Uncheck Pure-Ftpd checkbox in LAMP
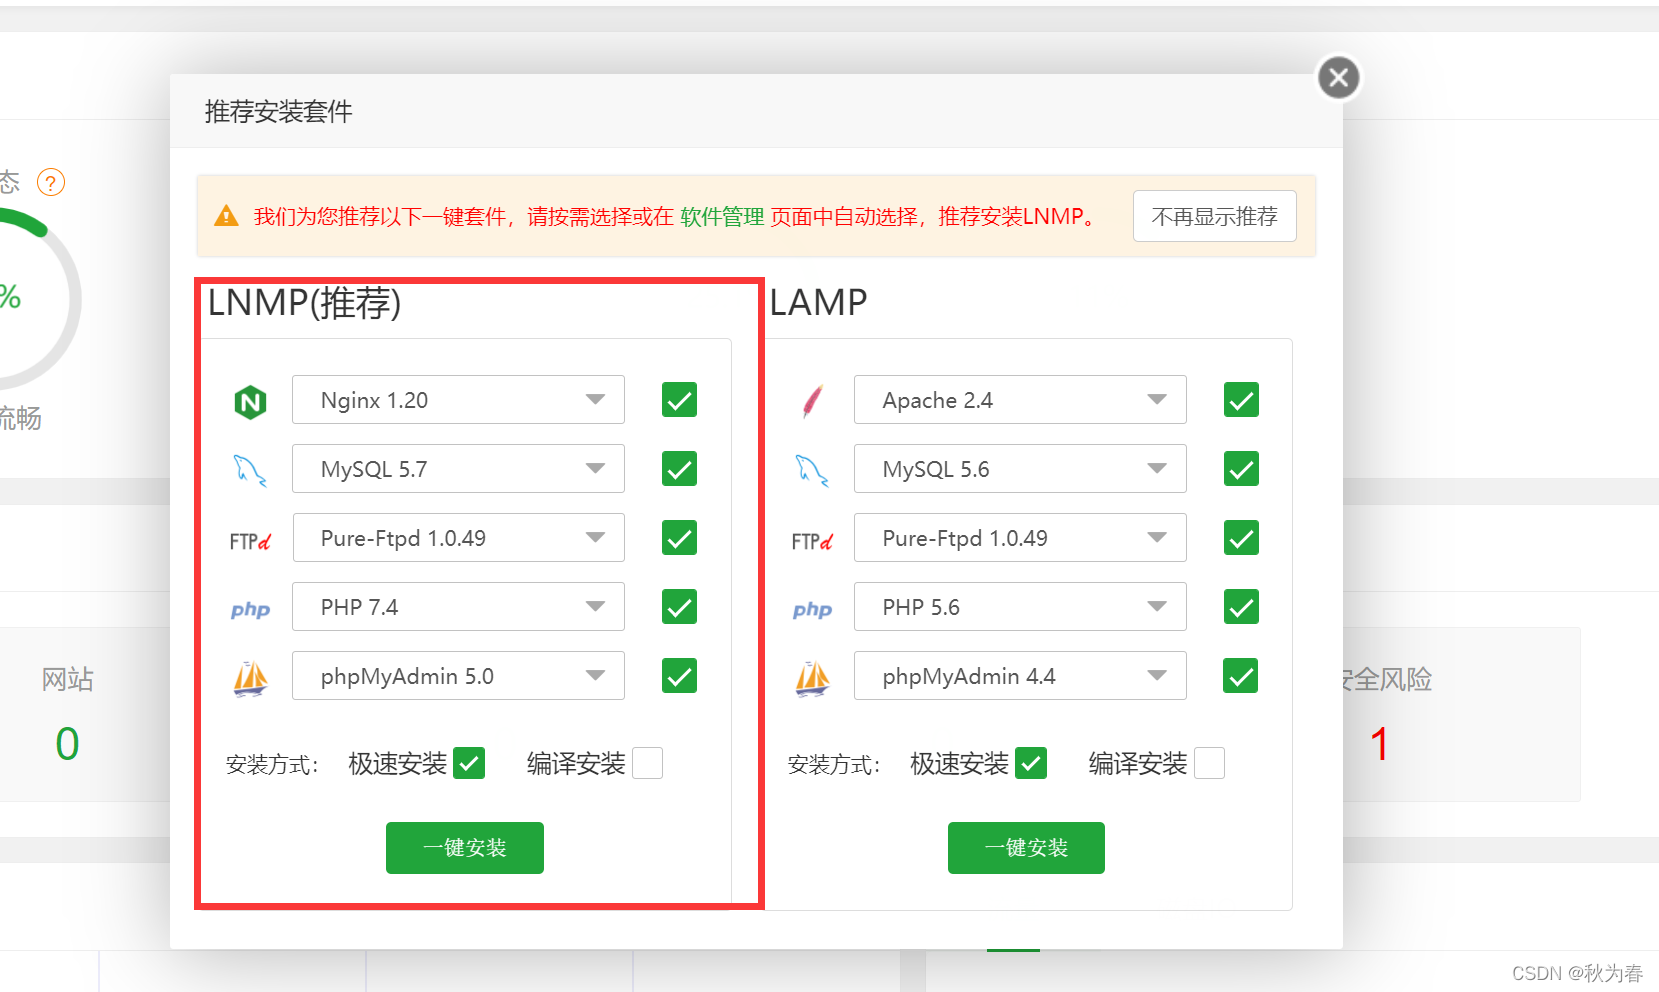1659x992 pixels. [x=1241, y=538]
